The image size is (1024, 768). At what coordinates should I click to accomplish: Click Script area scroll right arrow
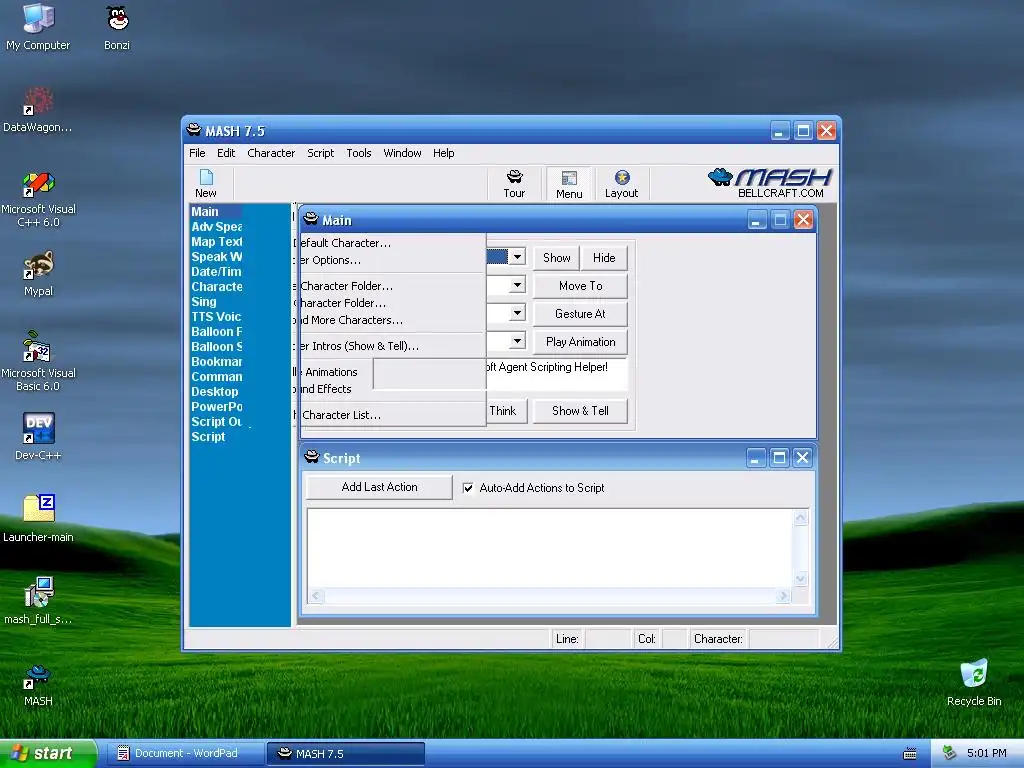(x=783, y=596)
